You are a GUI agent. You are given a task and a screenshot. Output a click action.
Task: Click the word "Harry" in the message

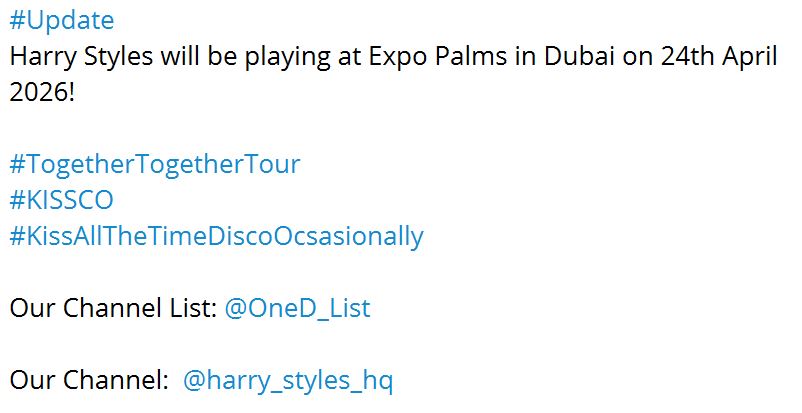coord(42,56)
